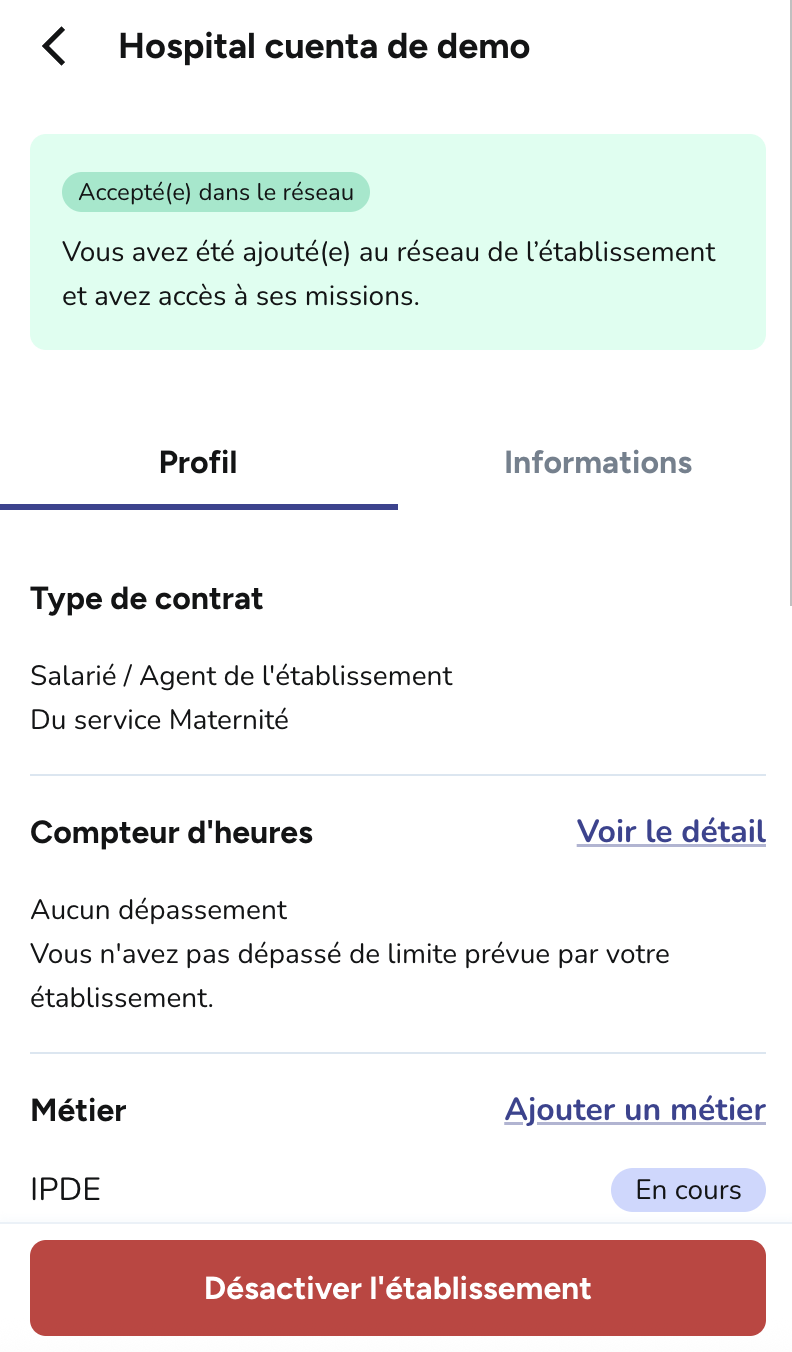Tap the En cours status badge
Viewport: 792px width, 1352px height.
[x=688, y=1189]
